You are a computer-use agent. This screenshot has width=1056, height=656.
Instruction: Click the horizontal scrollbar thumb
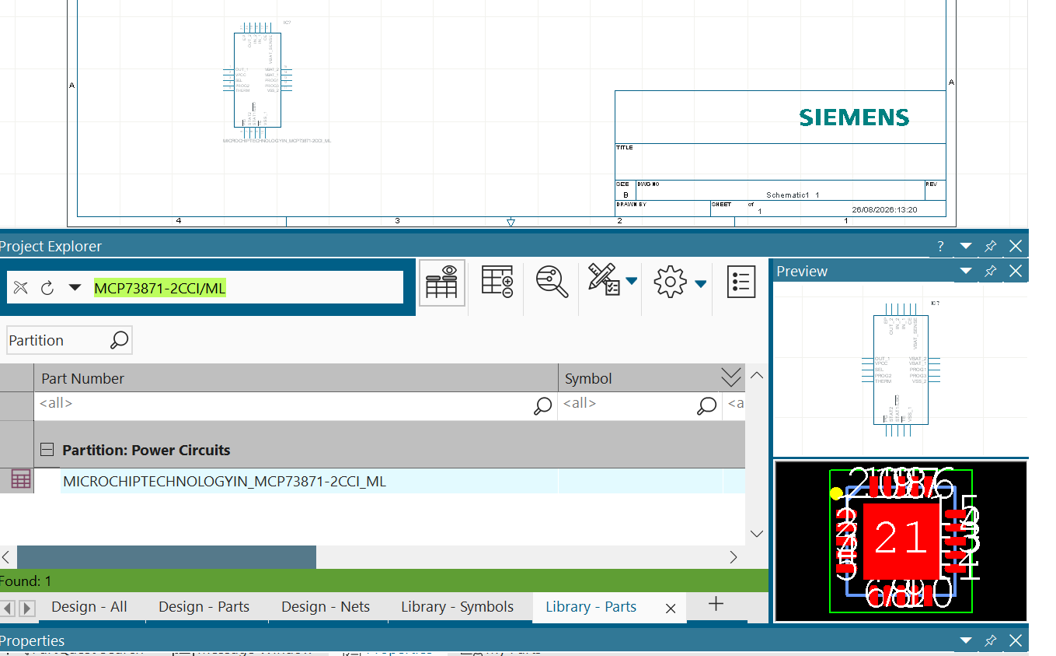click(166, 558)
